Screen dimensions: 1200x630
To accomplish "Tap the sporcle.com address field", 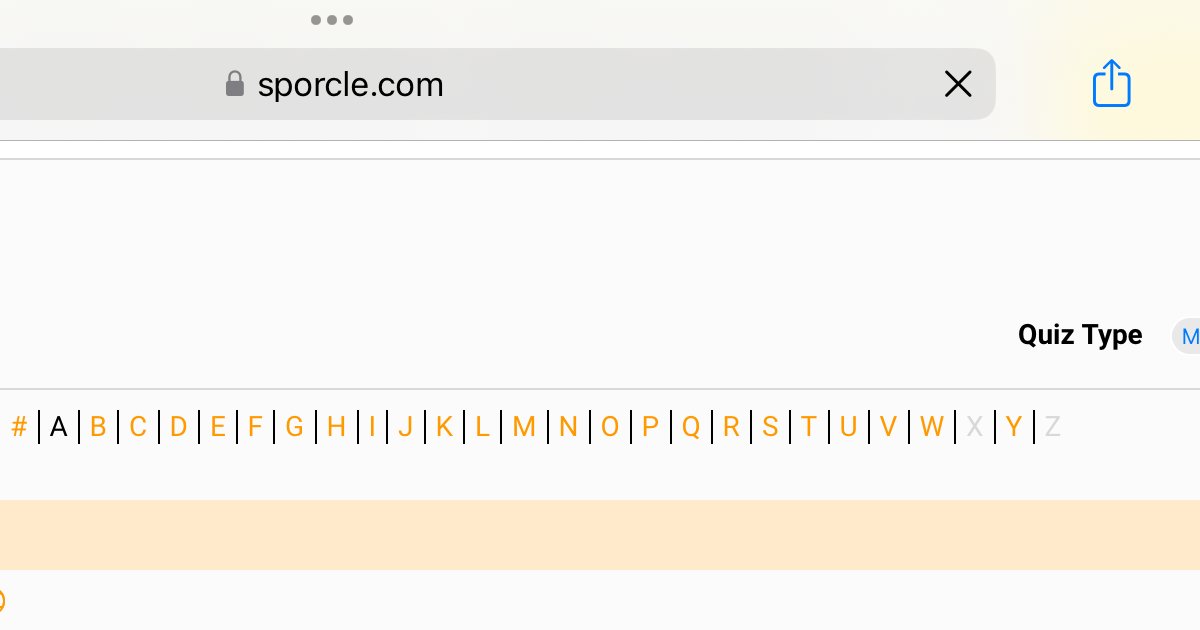I will click(x=497, y=84).
